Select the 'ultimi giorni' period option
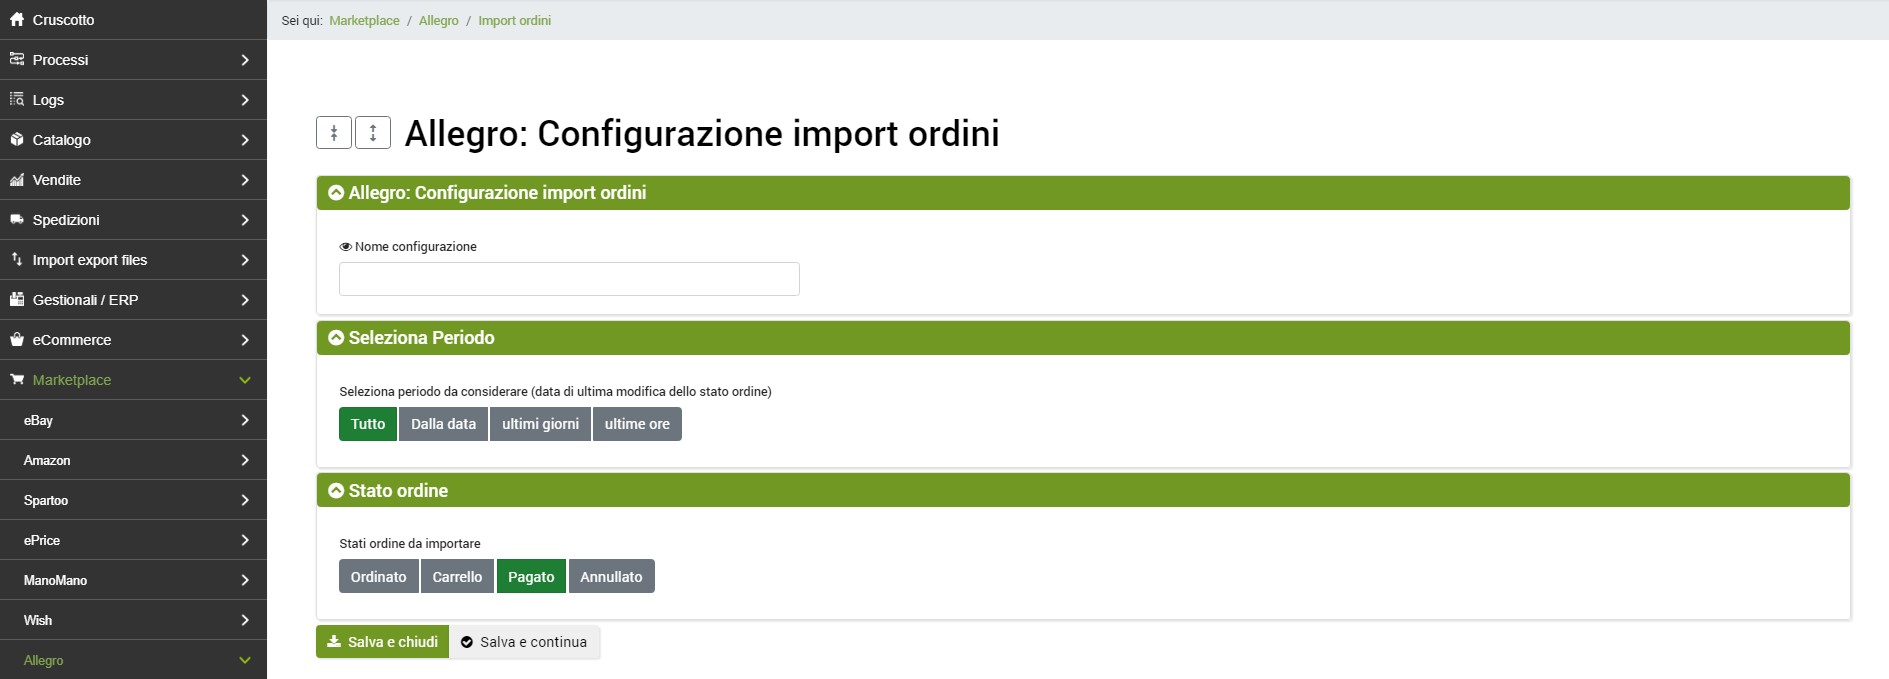Viewport: 1889px width, 679px height. (540, 424)
